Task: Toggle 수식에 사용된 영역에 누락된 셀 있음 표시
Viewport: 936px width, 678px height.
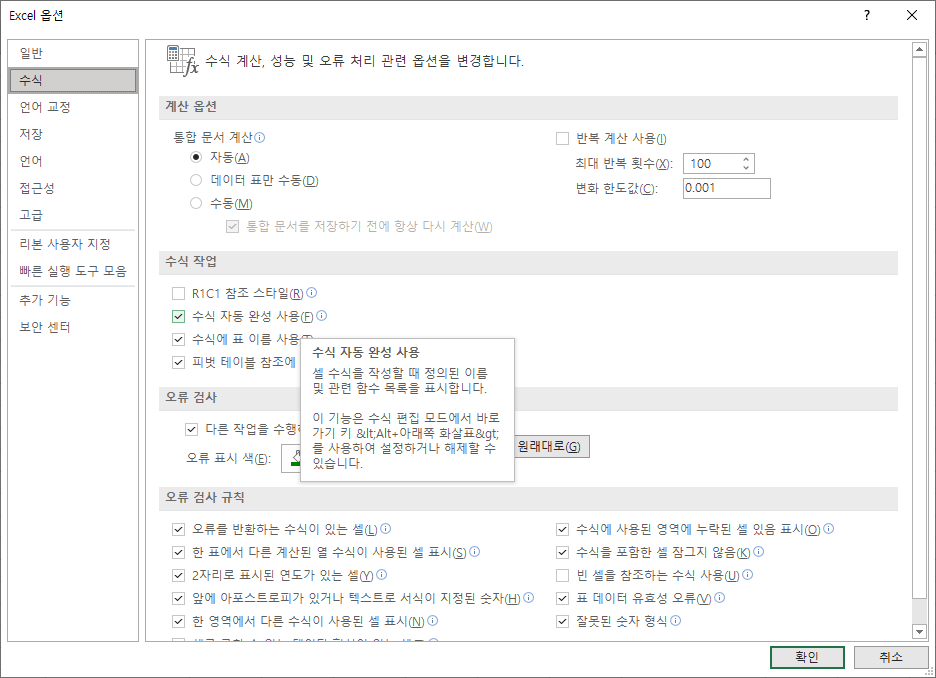Action: tap(562, 529)
